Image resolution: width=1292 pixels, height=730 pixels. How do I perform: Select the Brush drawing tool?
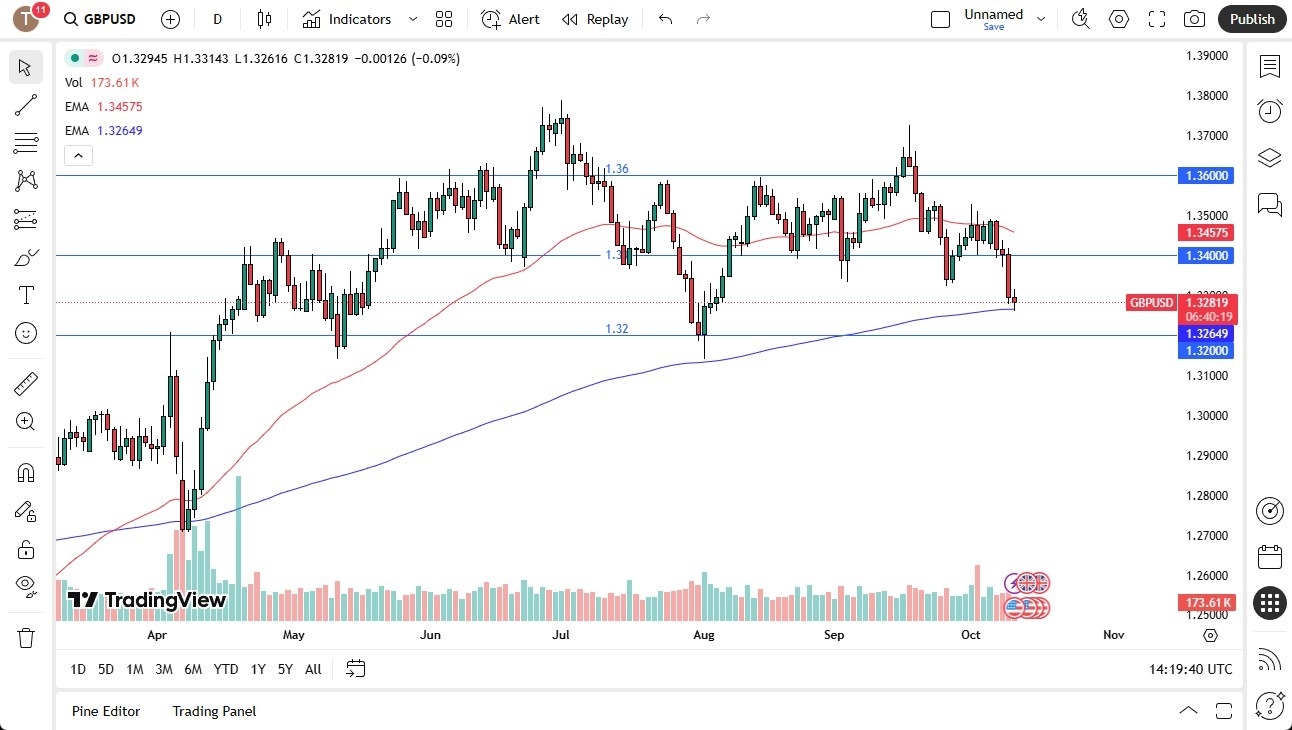[x=26, y=256]
